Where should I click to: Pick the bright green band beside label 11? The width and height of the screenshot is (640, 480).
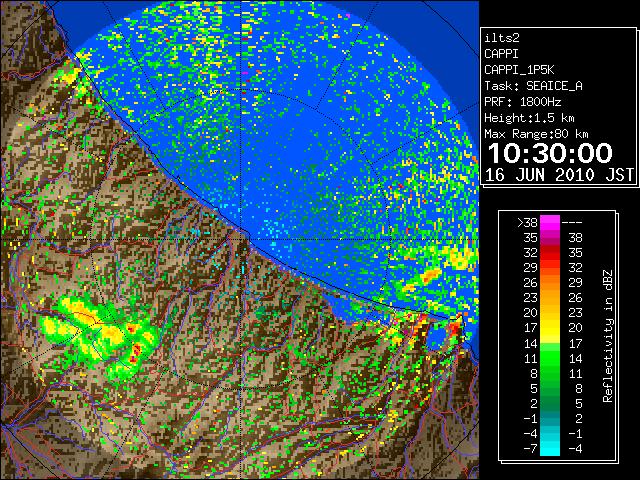550,358
